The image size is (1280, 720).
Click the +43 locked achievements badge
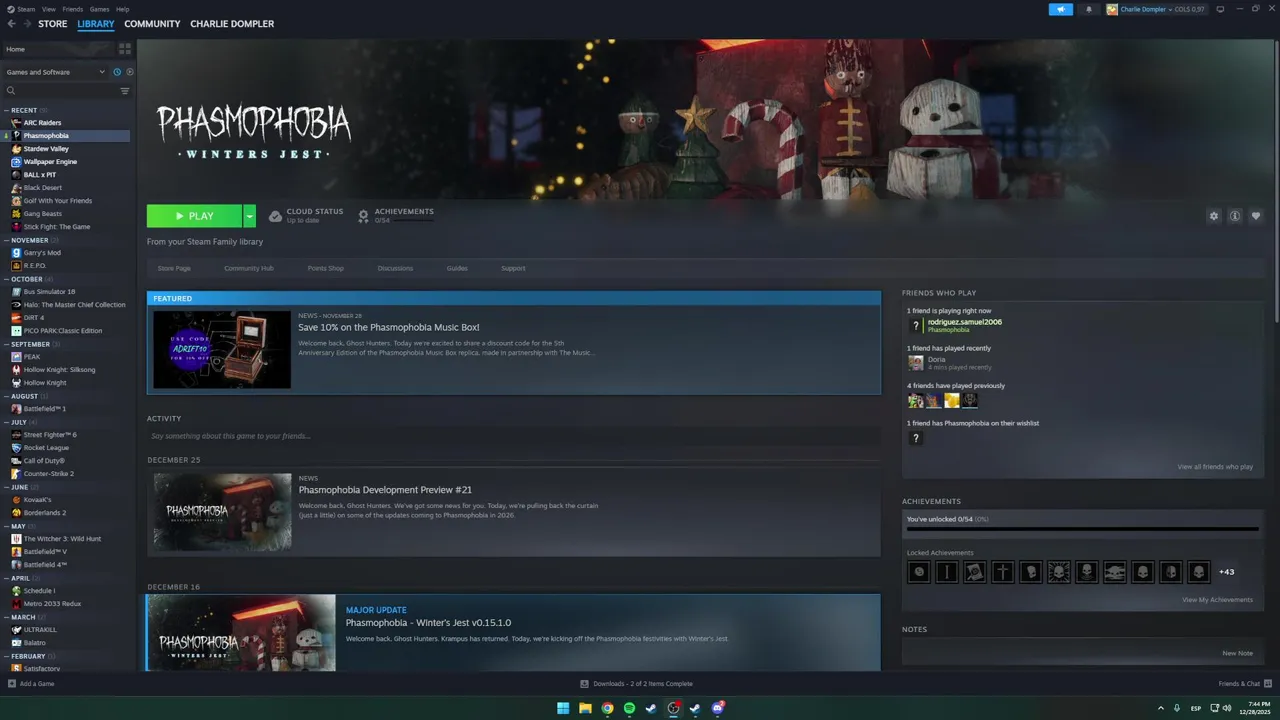point(1226,572)
